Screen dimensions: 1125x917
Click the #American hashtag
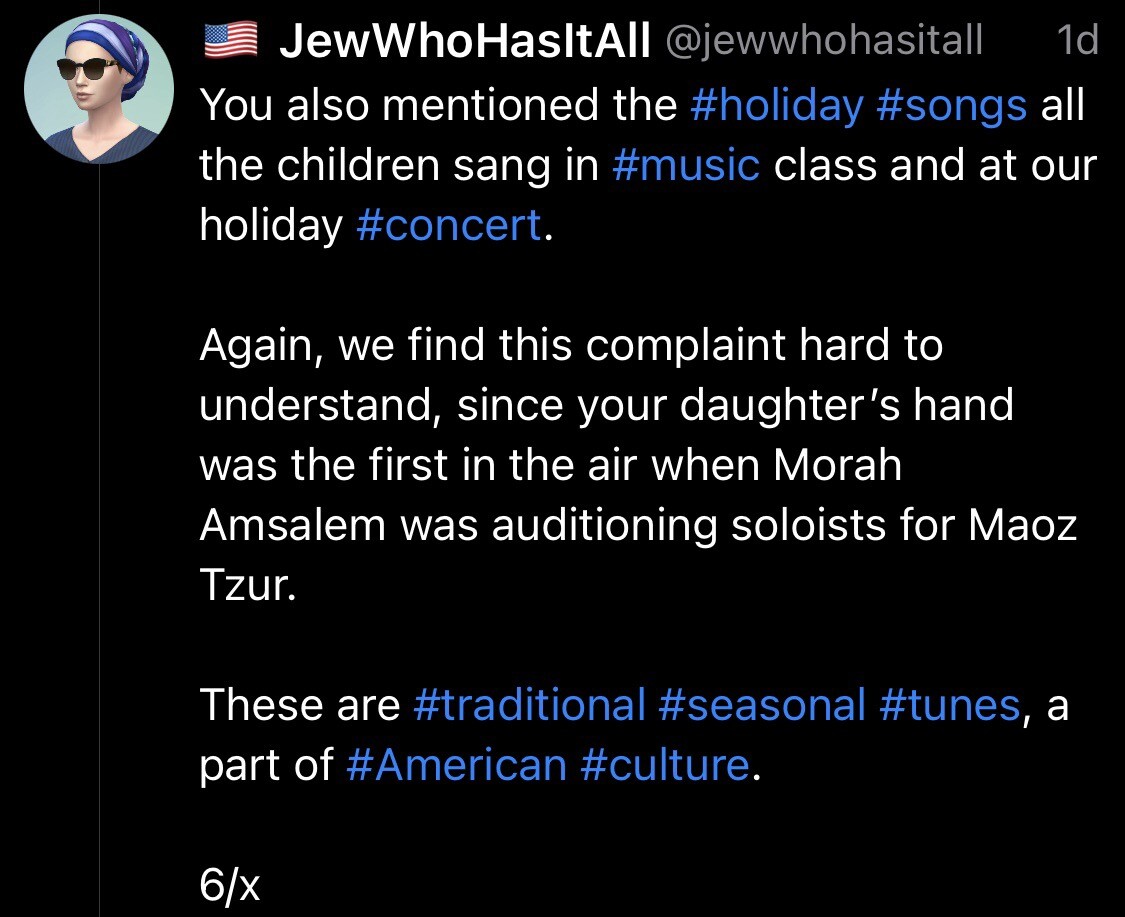456,765
